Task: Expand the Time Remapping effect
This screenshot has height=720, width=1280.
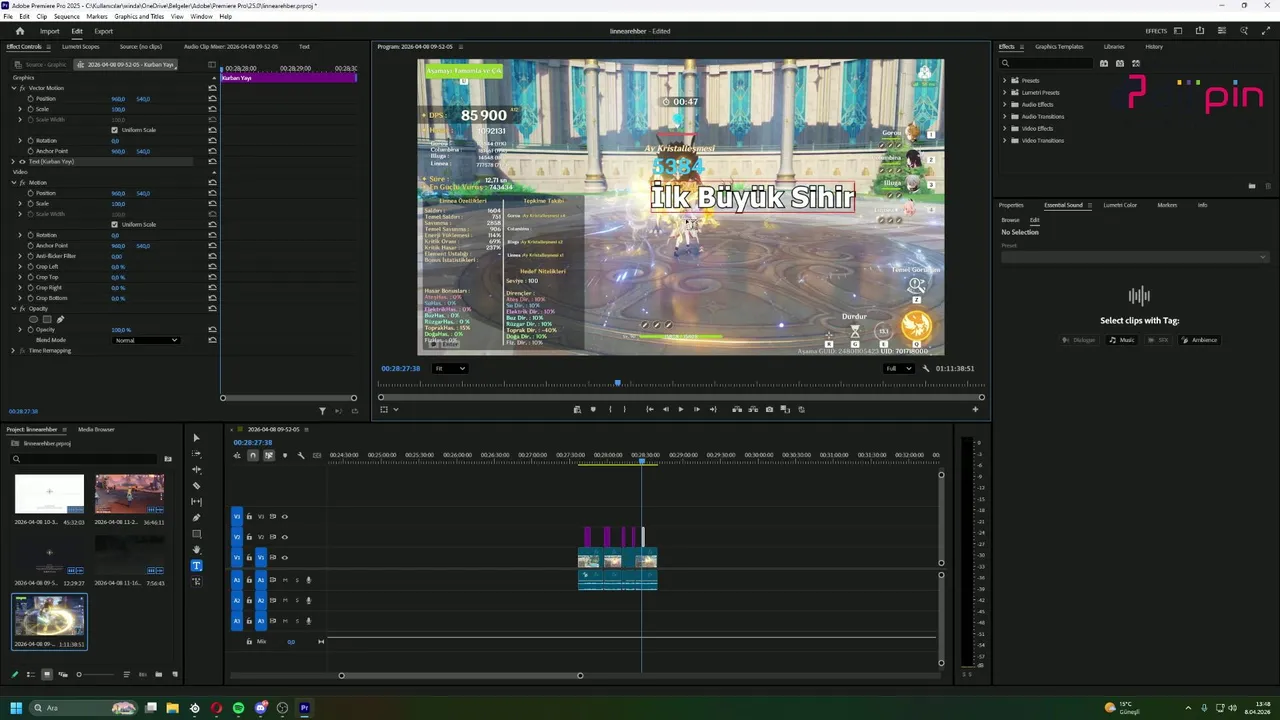Action: tap(13, 350)
